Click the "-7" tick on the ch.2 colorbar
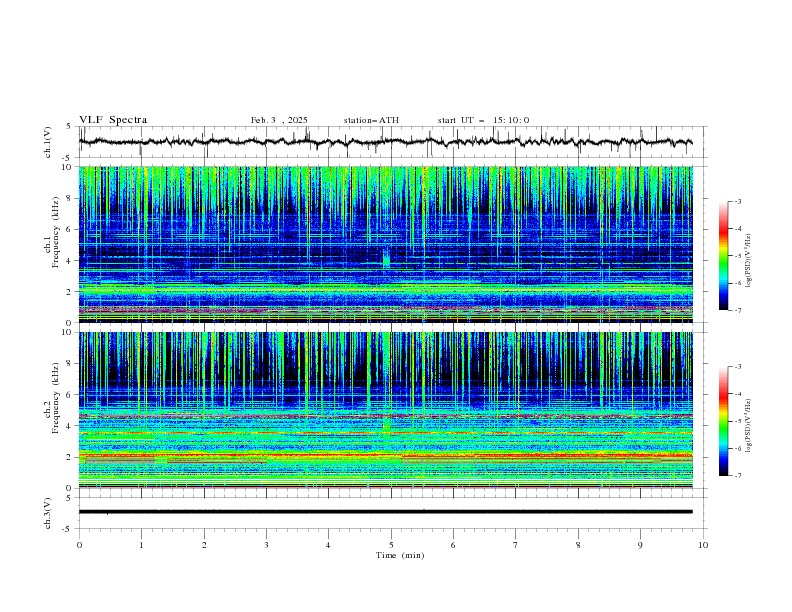The image size is (792, 612). coord(738,475)
